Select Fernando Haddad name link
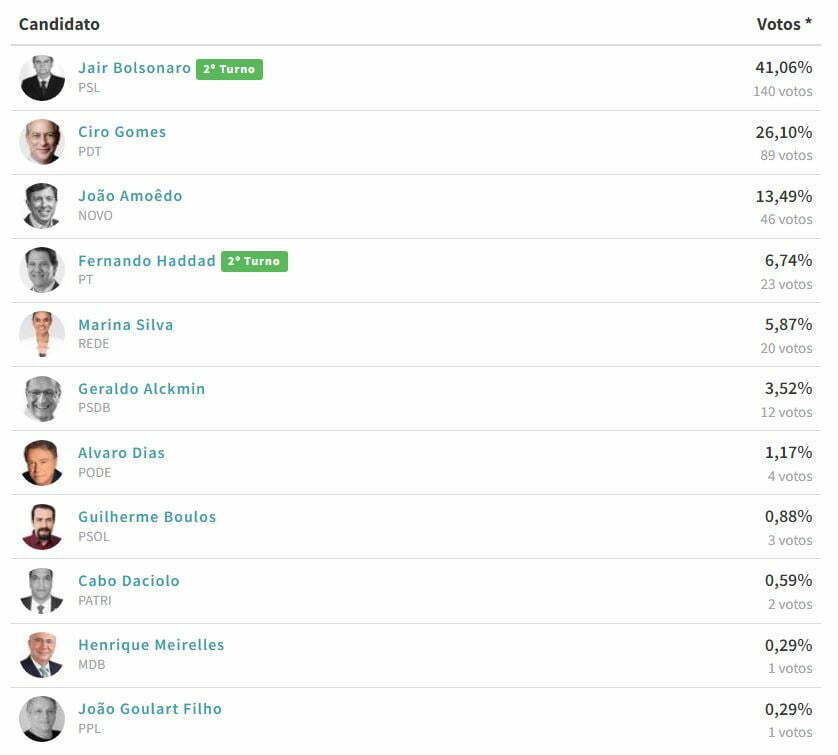The width and height of the screenshot is (838, 755). [x=146, y=261]
